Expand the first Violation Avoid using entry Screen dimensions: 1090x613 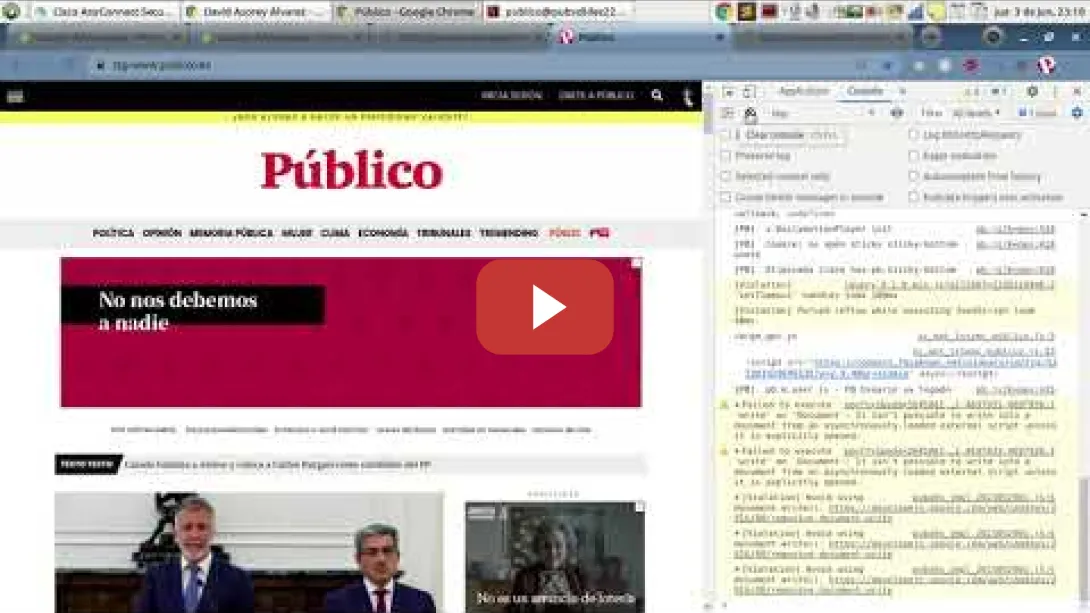(738, 498)
